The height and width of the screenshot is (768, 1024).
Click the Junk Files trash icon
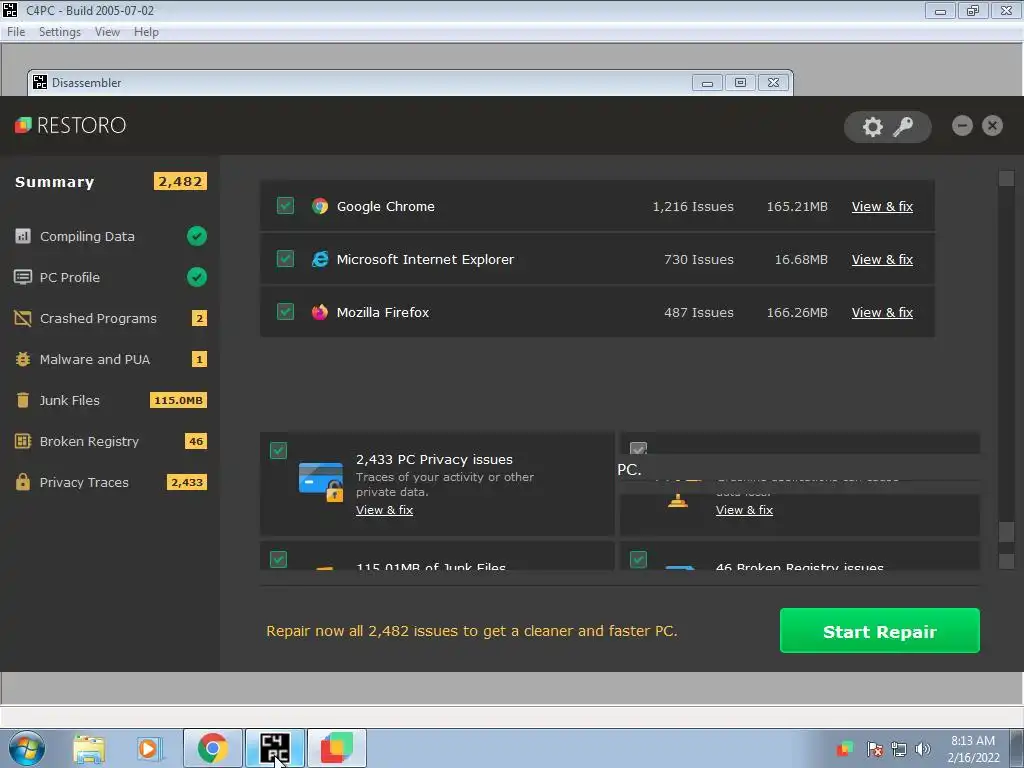pyautogui.click(x=23, y=400)
